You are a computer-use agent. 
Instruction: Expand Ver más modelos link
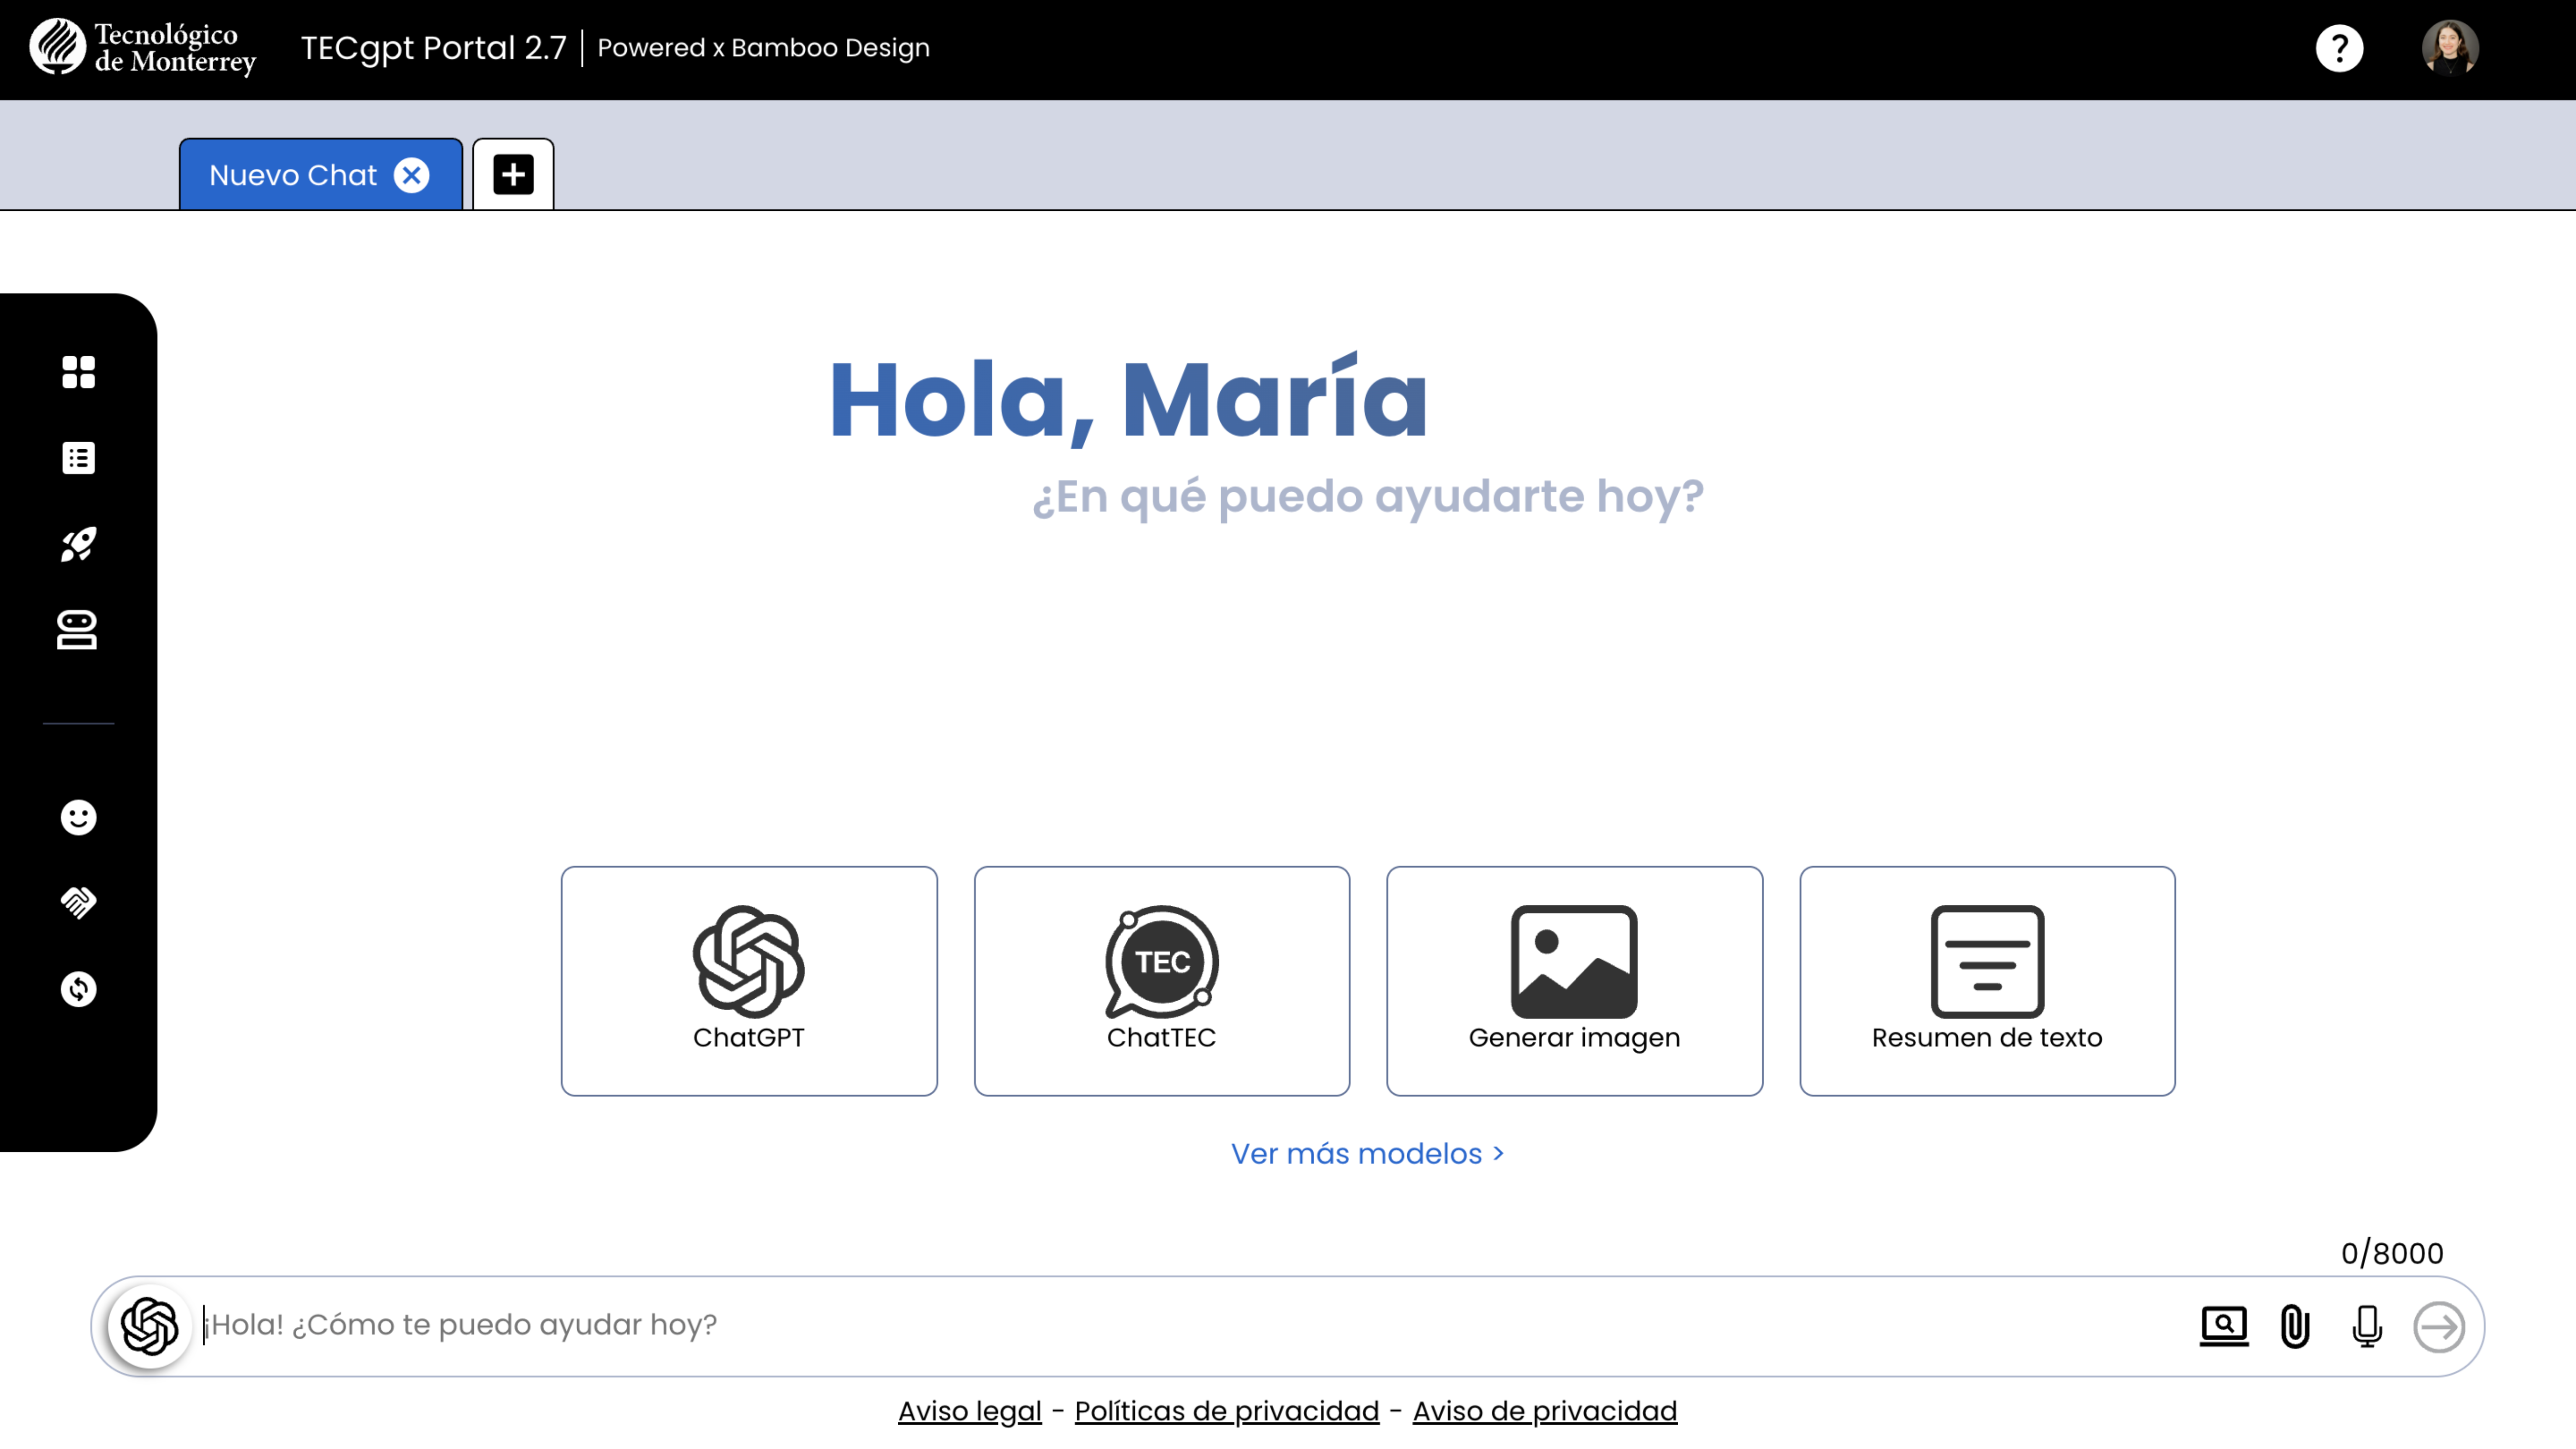tap(1367, 1153)
